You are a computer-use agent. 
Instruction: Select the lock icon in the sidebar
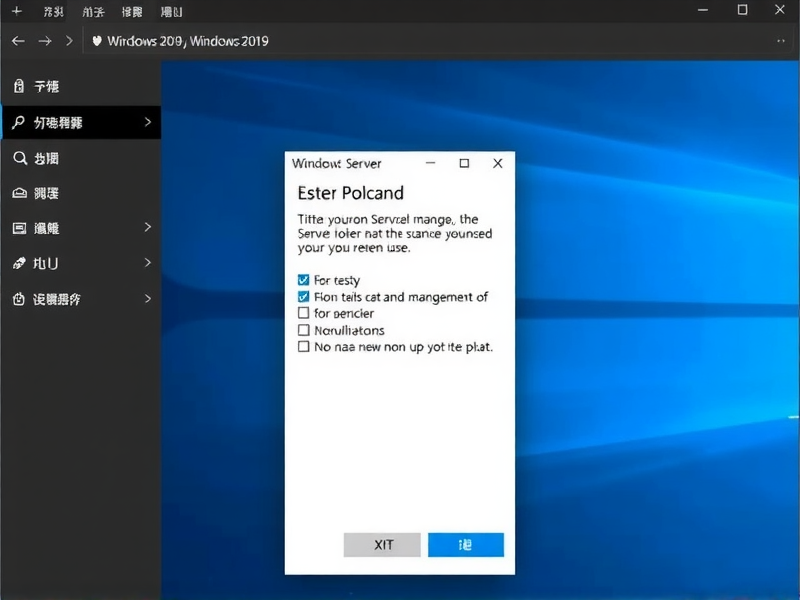click(x=21, y=86)
